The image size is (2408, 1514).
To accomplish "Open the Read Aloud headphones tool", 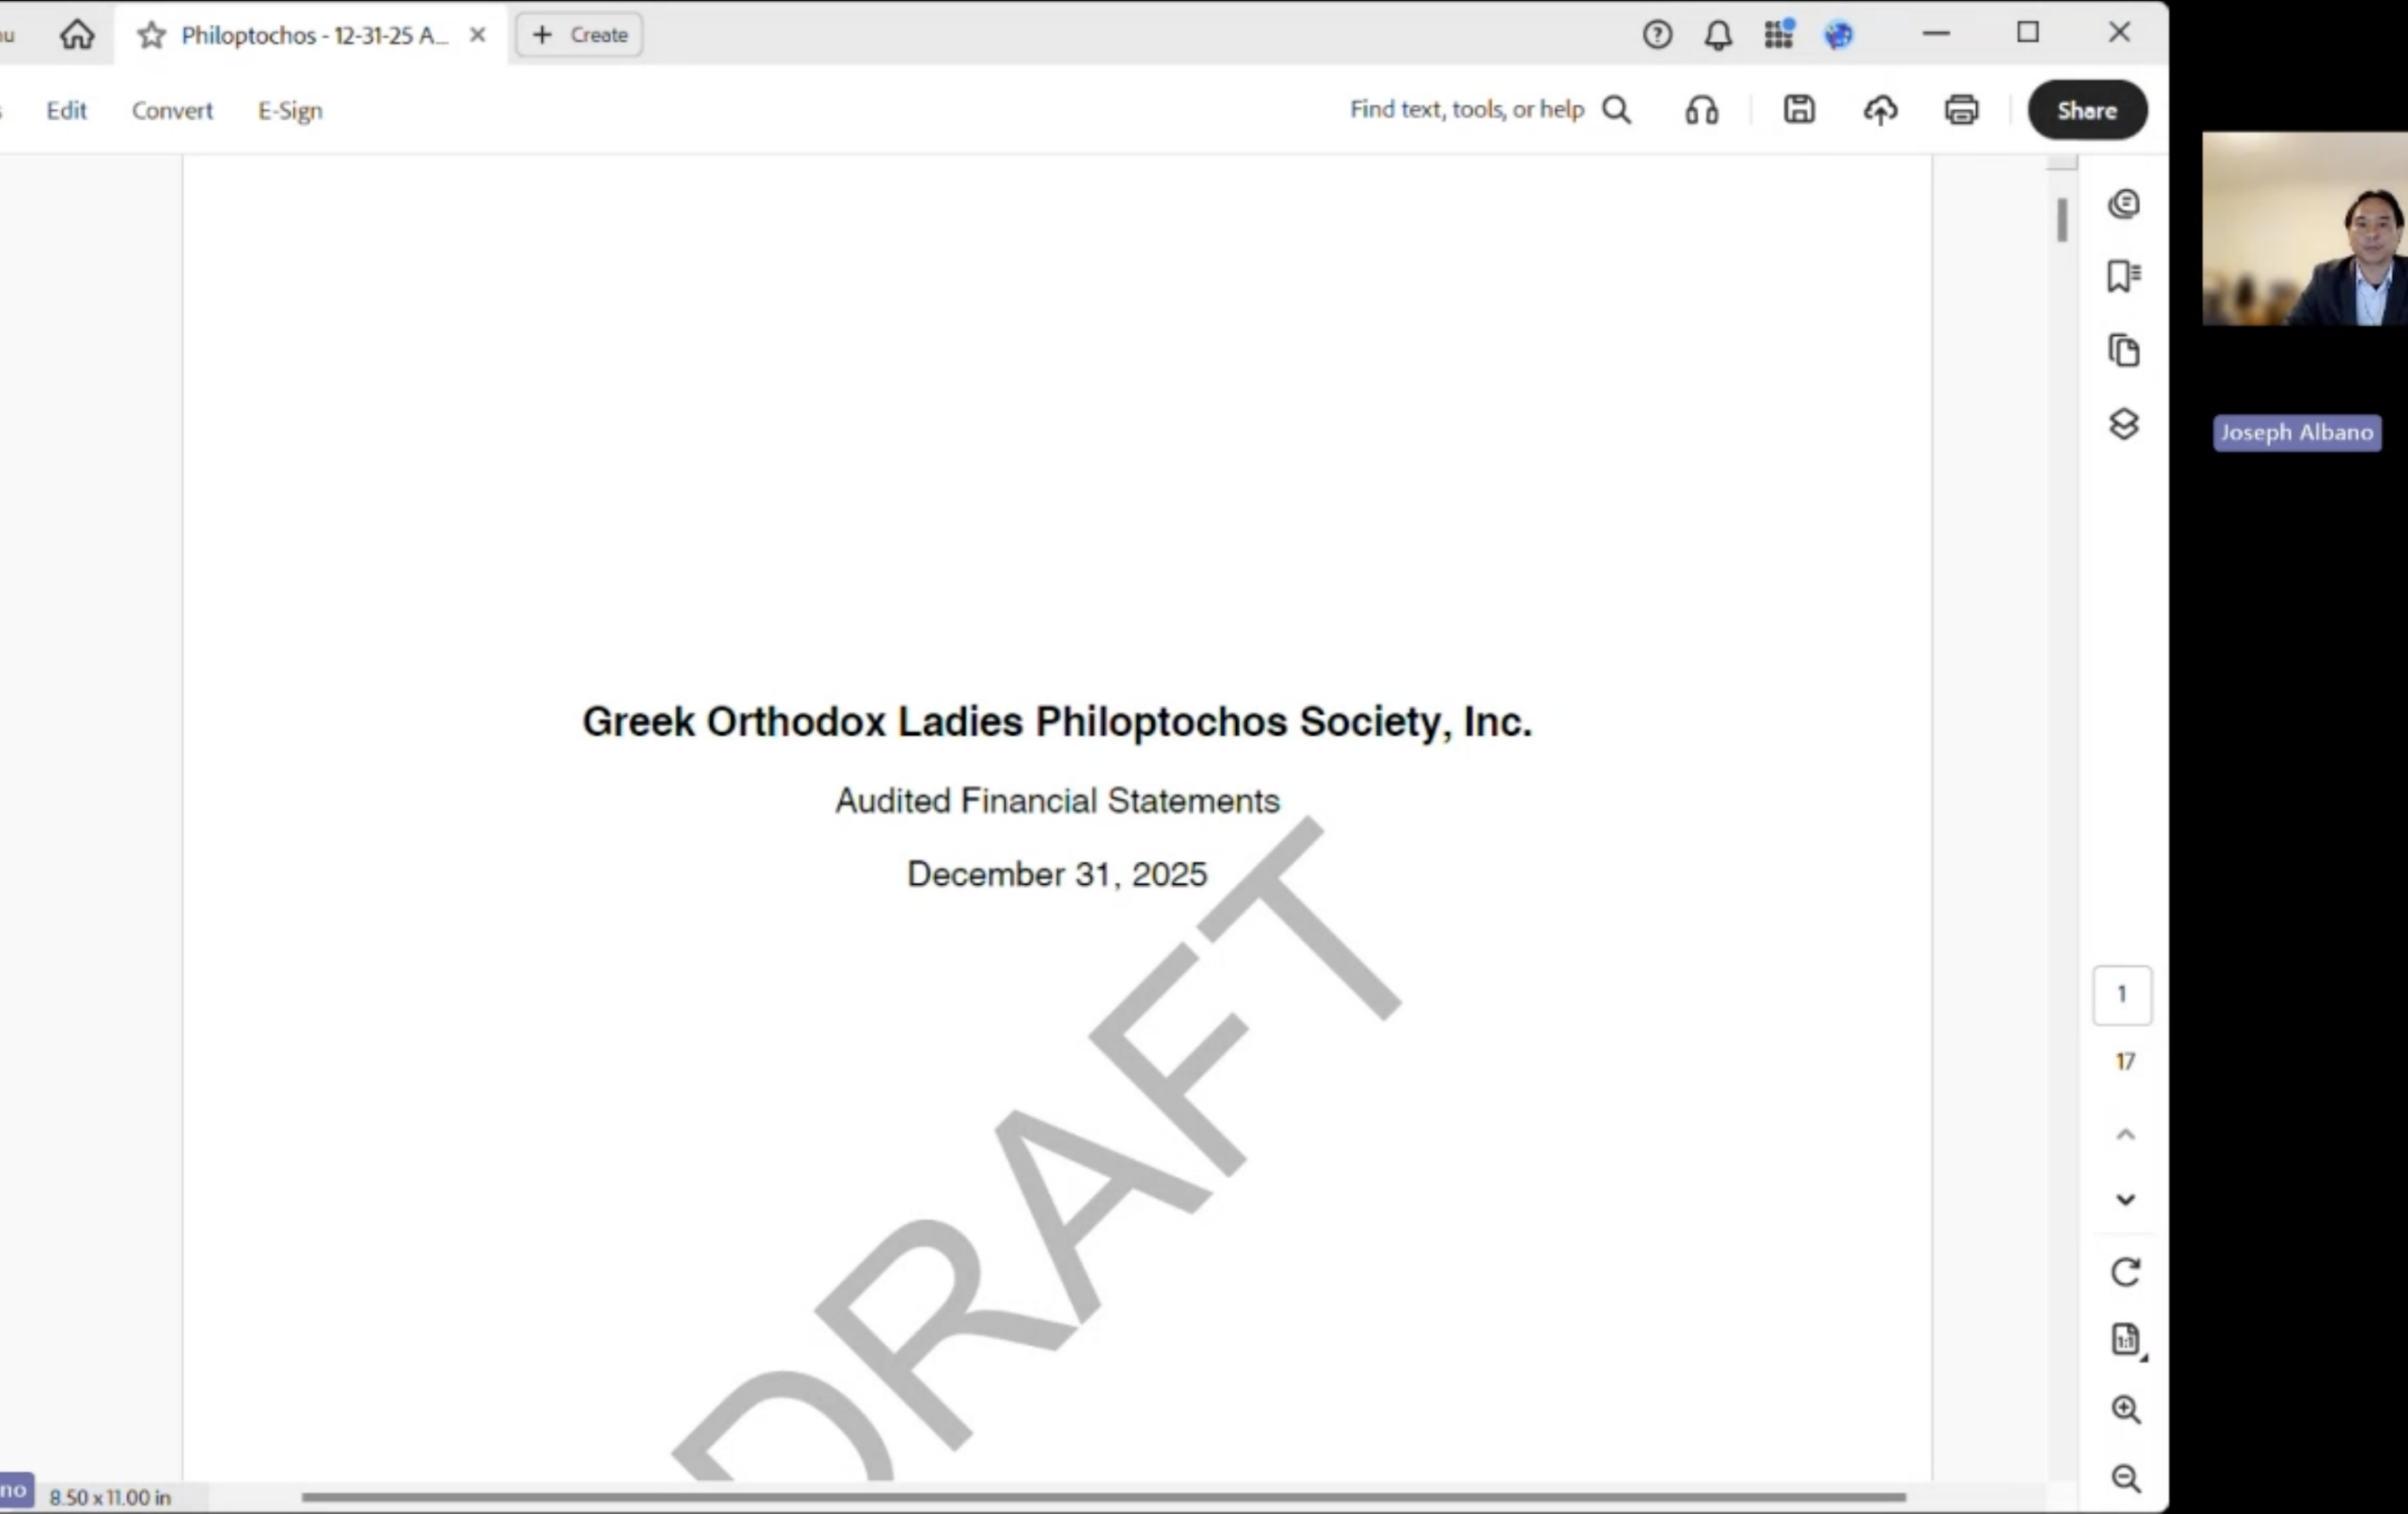I will pyautogui.click(x=1702, y=110).
